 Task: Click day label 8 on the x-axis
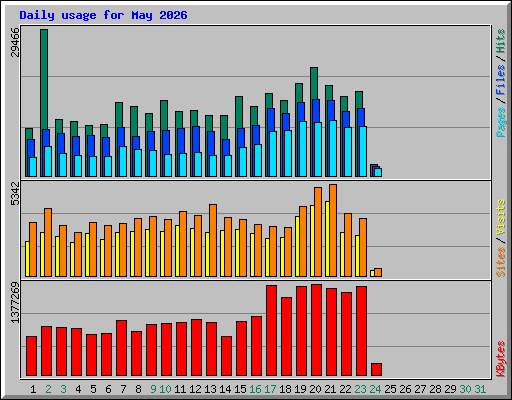point(138,389)
